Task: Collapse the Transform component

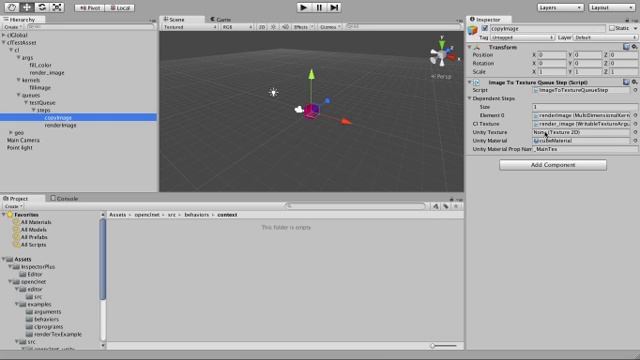Action: 469,47
